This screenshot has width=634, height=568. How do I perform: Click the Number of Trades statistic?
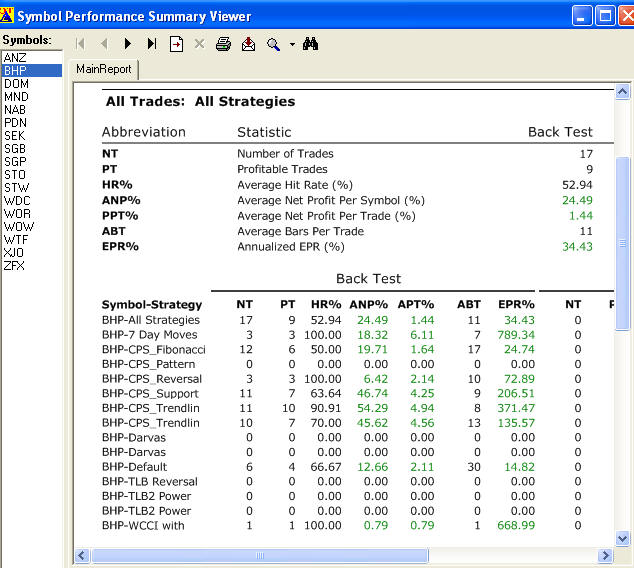pos(285,154)
